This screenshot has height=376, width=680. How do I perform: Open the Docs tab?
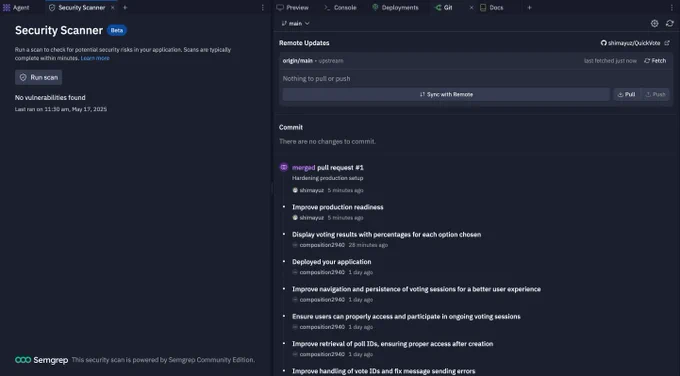point(492,7)
